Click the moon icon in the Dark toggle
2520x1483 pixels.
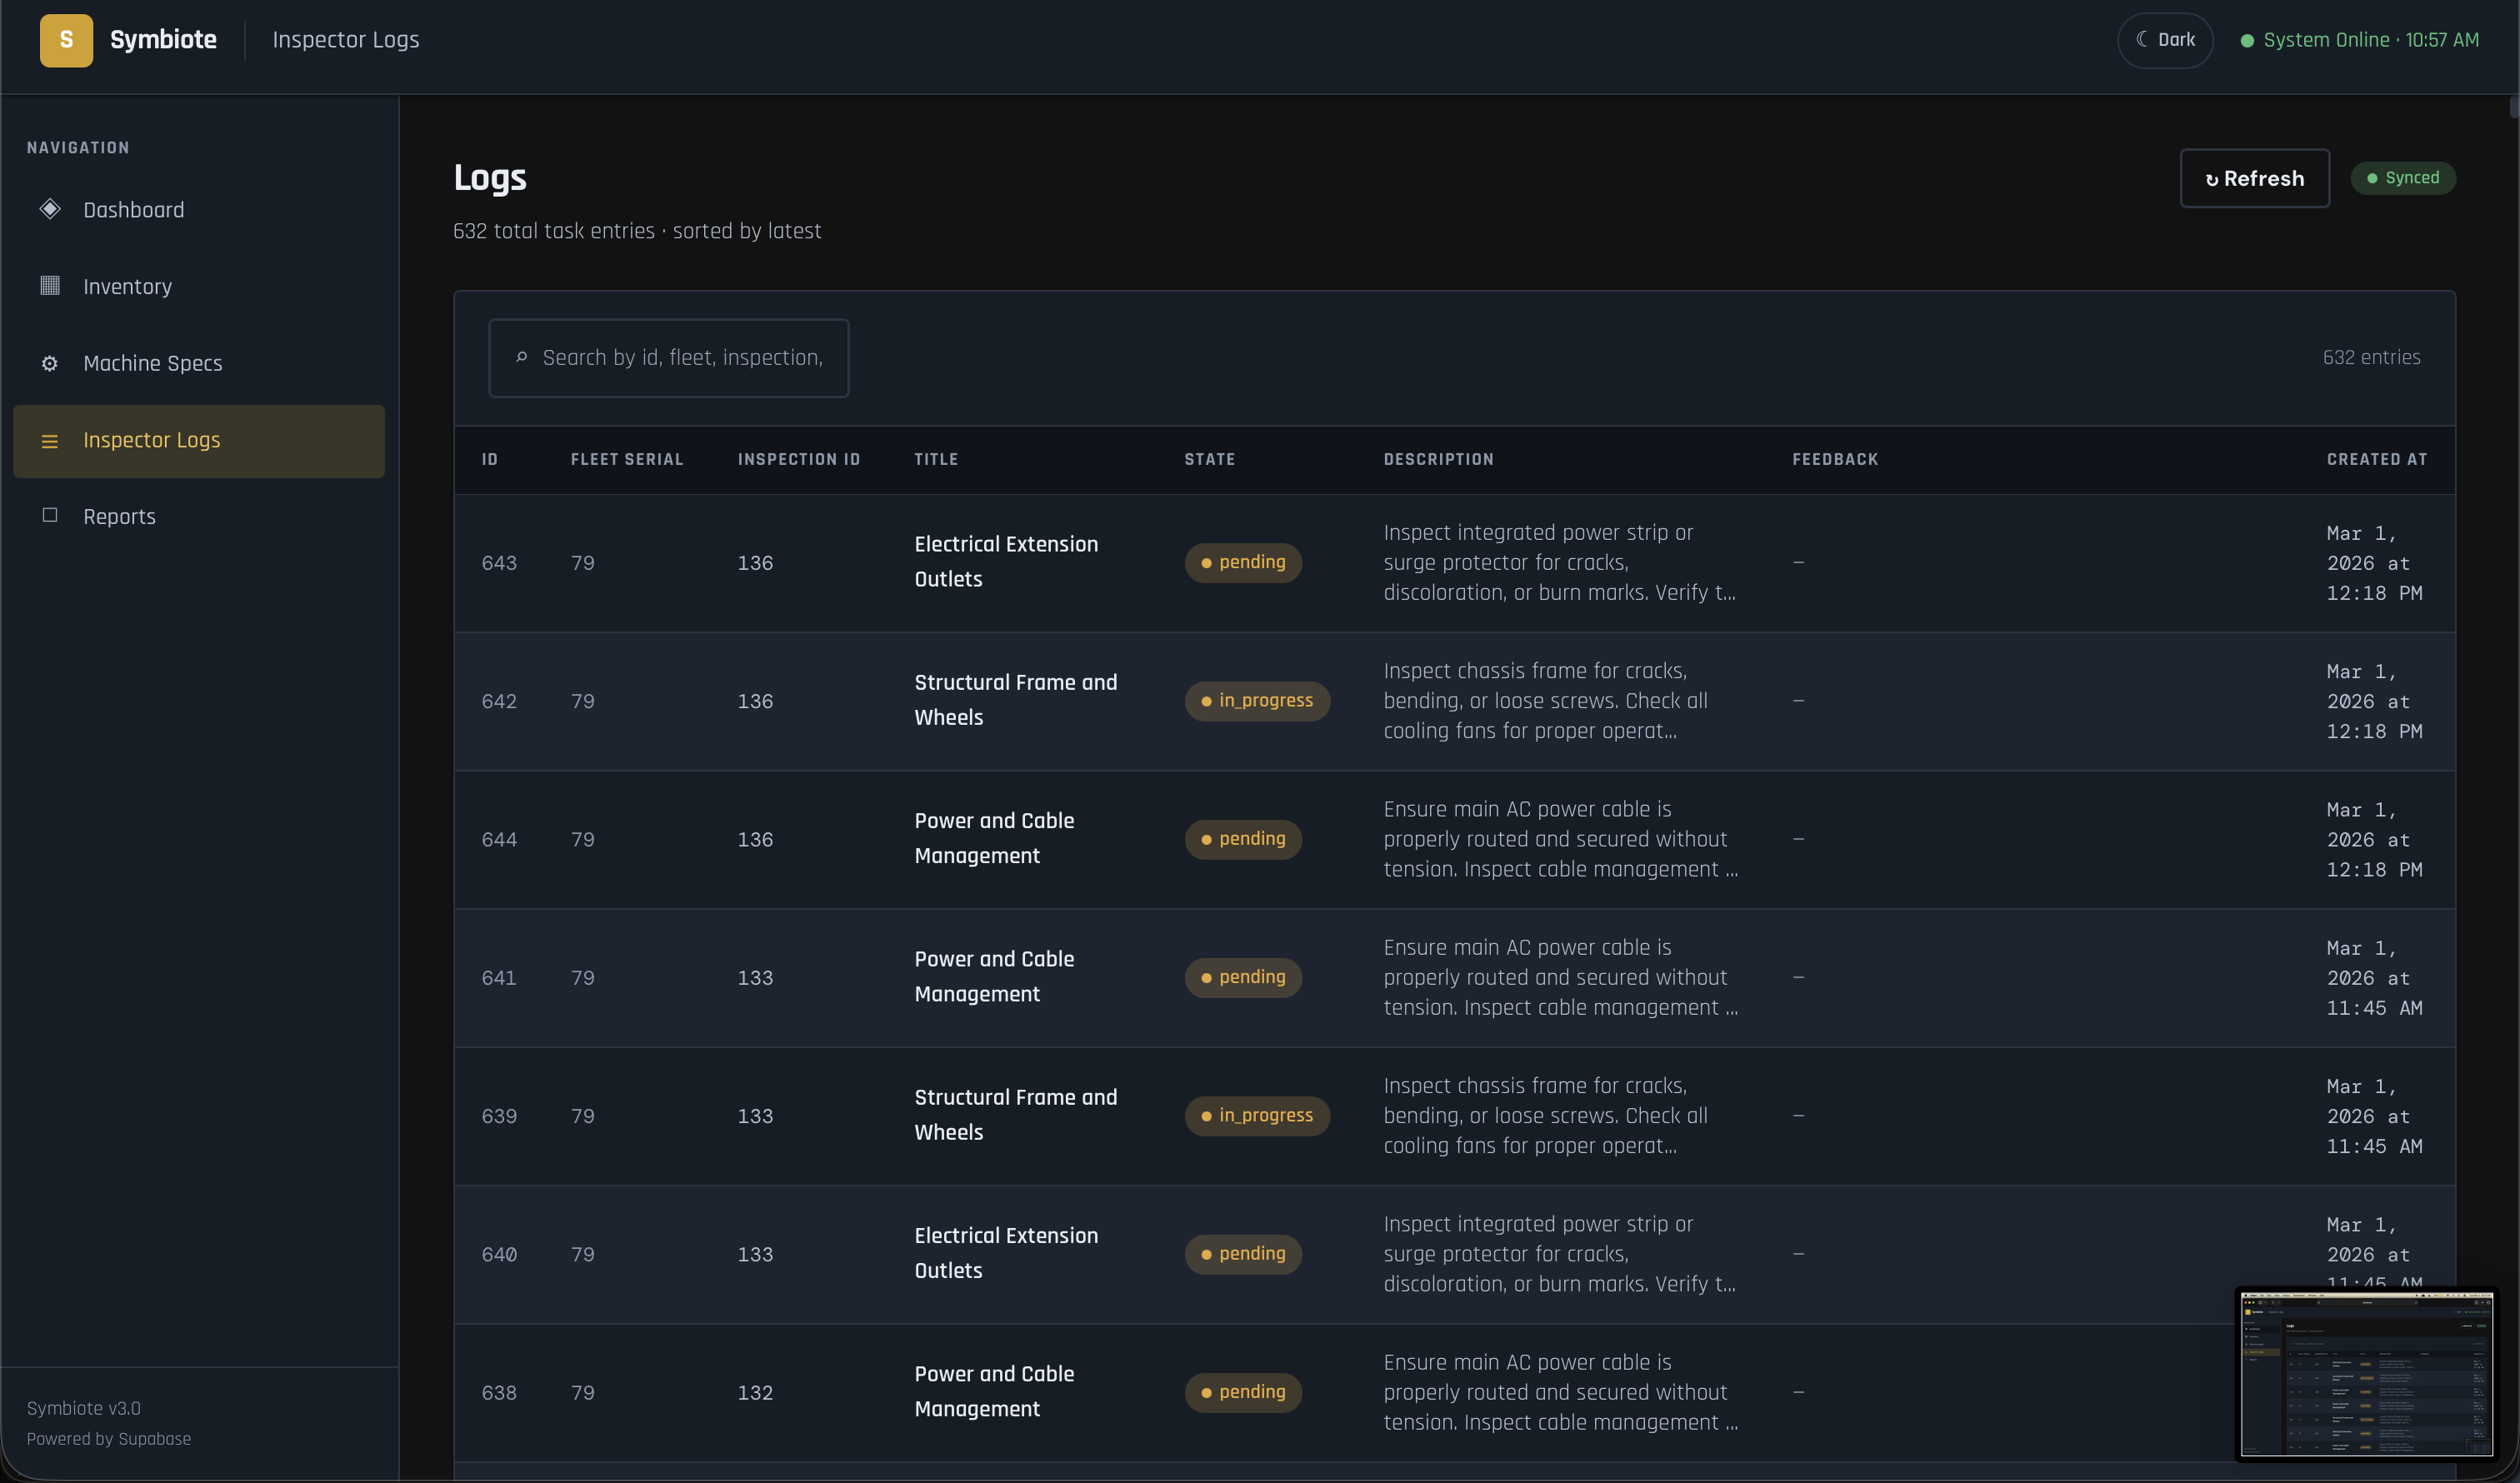click(2141, 39)
